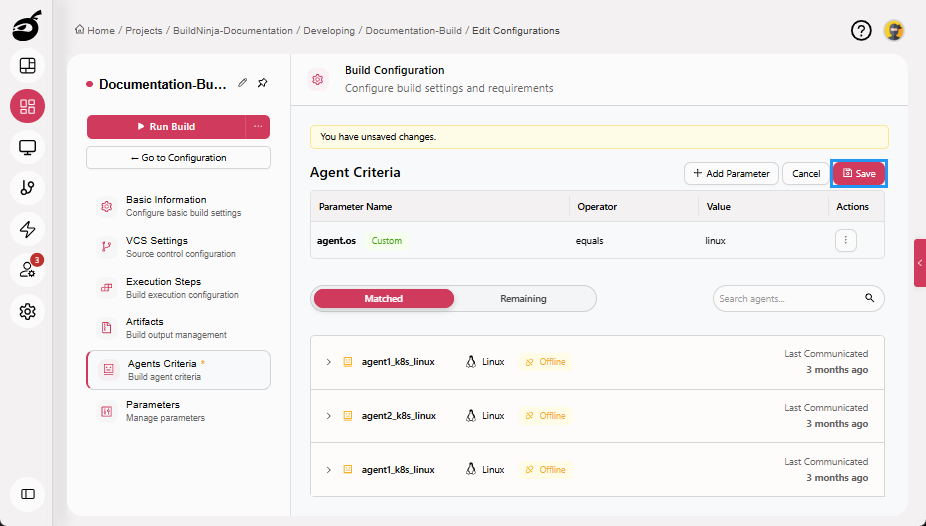926x526 pixels.
Task: Click Go to Configuration button
Action: 178,158
